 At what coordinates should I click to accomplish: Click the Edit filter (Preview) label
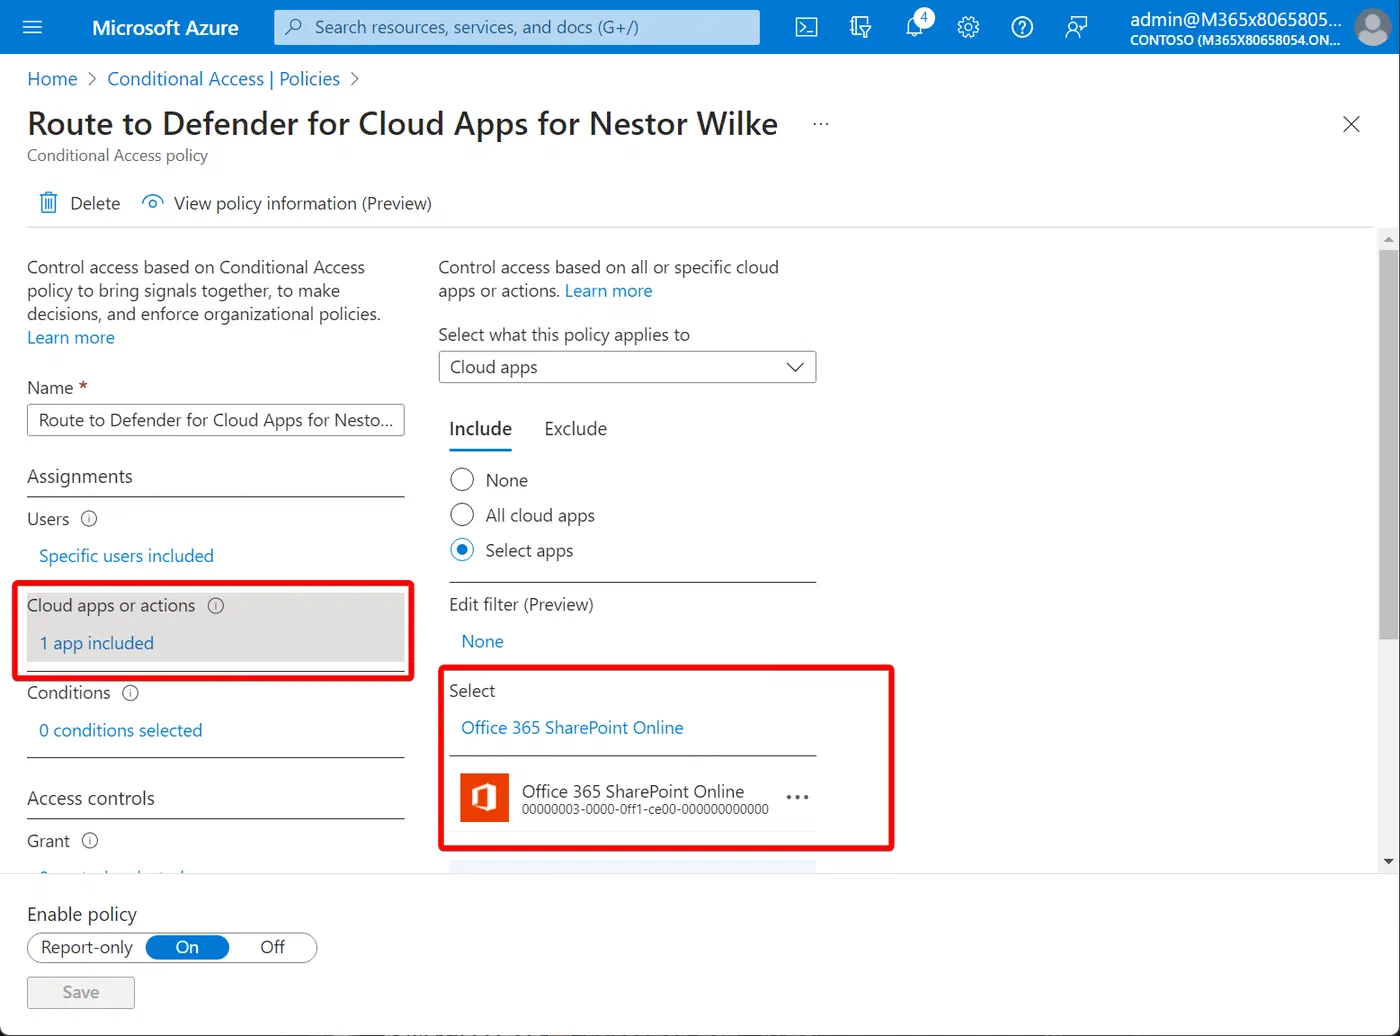pyautogui.click(x=521, y=604)
